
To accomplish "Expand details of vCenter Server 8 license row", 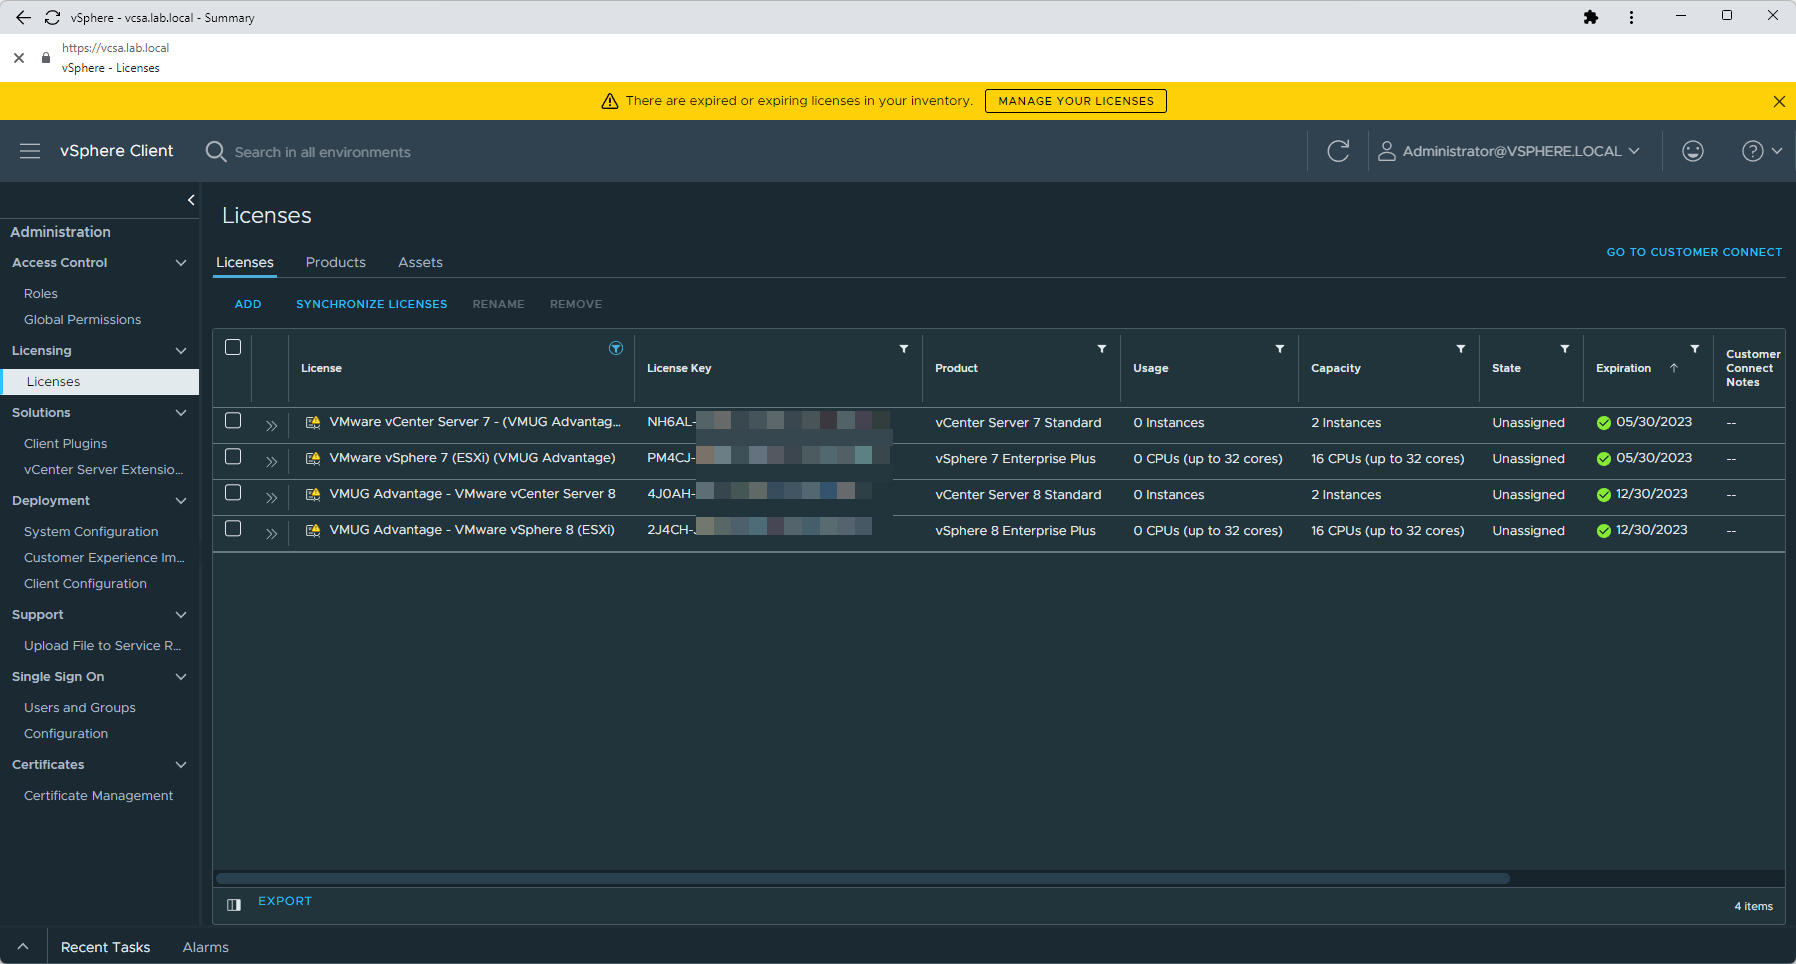I will (x=271, y=498).
